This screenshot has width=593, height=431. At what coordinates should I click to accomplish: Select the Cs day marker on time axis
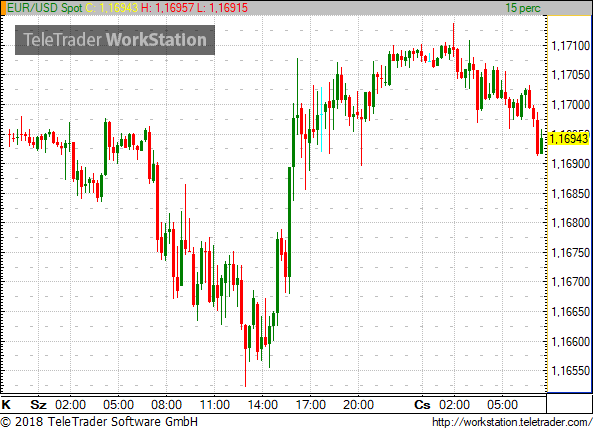[x=422, y=405]
